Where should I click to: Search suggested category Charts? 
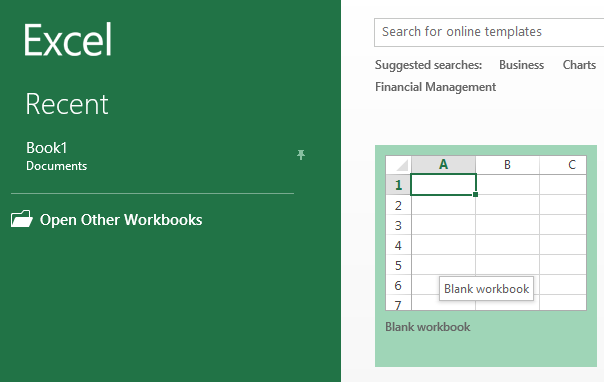tap(579, 65)
